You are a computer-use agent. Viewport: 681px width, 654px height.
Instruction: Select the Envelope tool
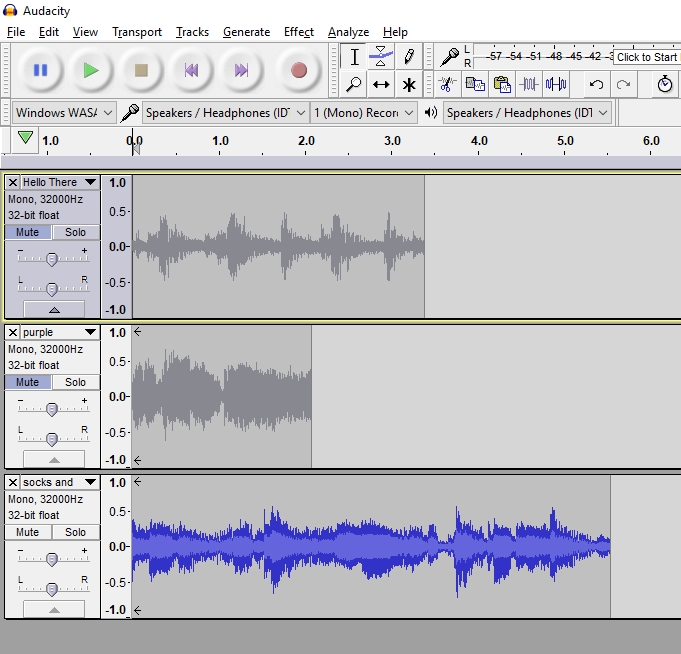[x=381, y=57]
